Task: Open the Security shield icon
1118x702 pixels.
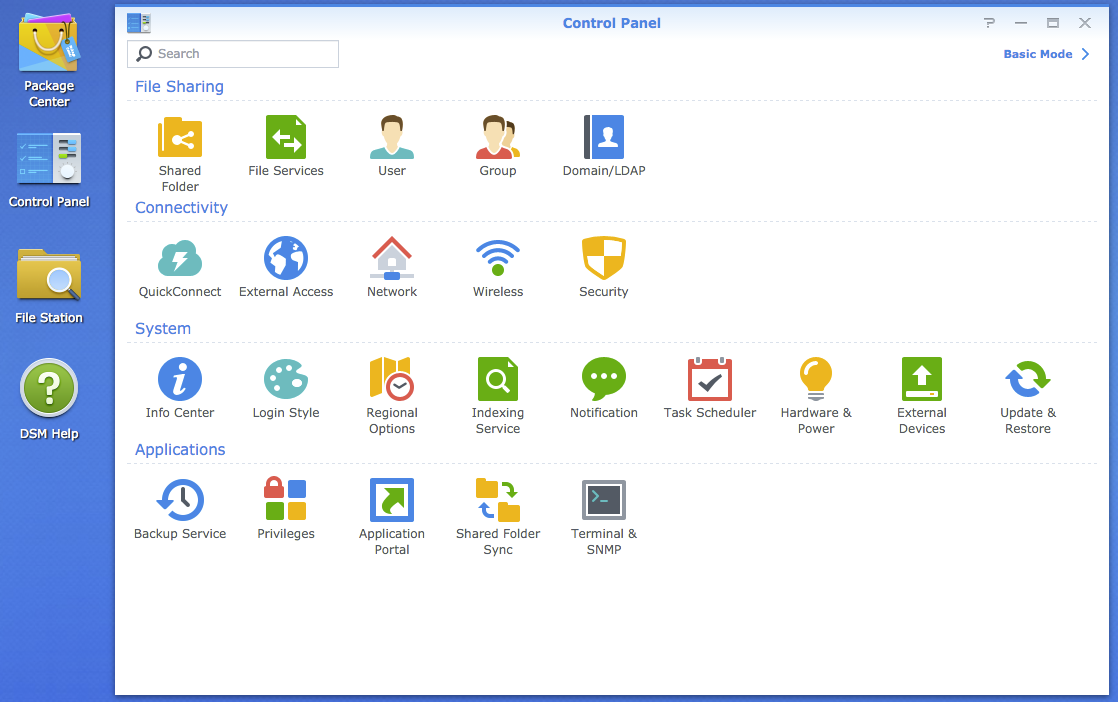Action: click(604, 259)
